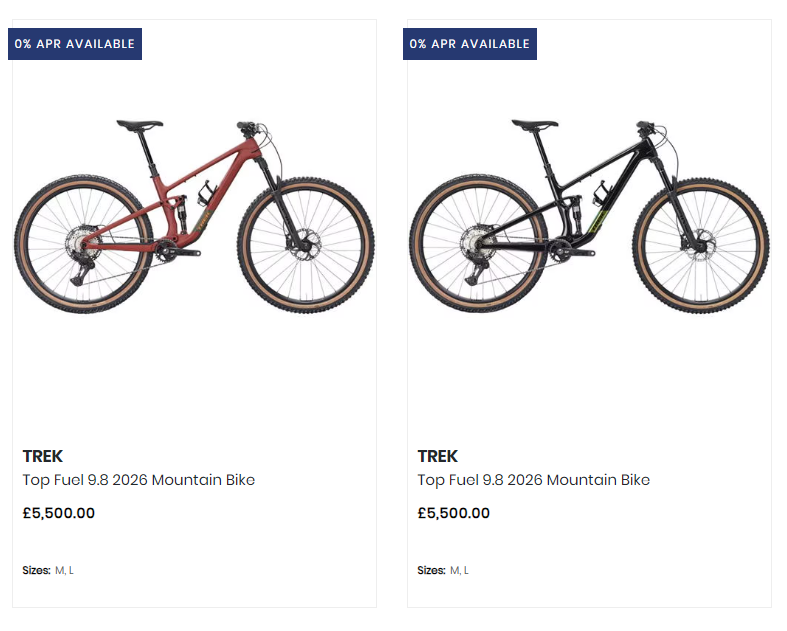The width and height of the screenshot is (787, 631).
Task: Open the Top Fuel 9.8 title for red bike
Action: click(139, 480)
